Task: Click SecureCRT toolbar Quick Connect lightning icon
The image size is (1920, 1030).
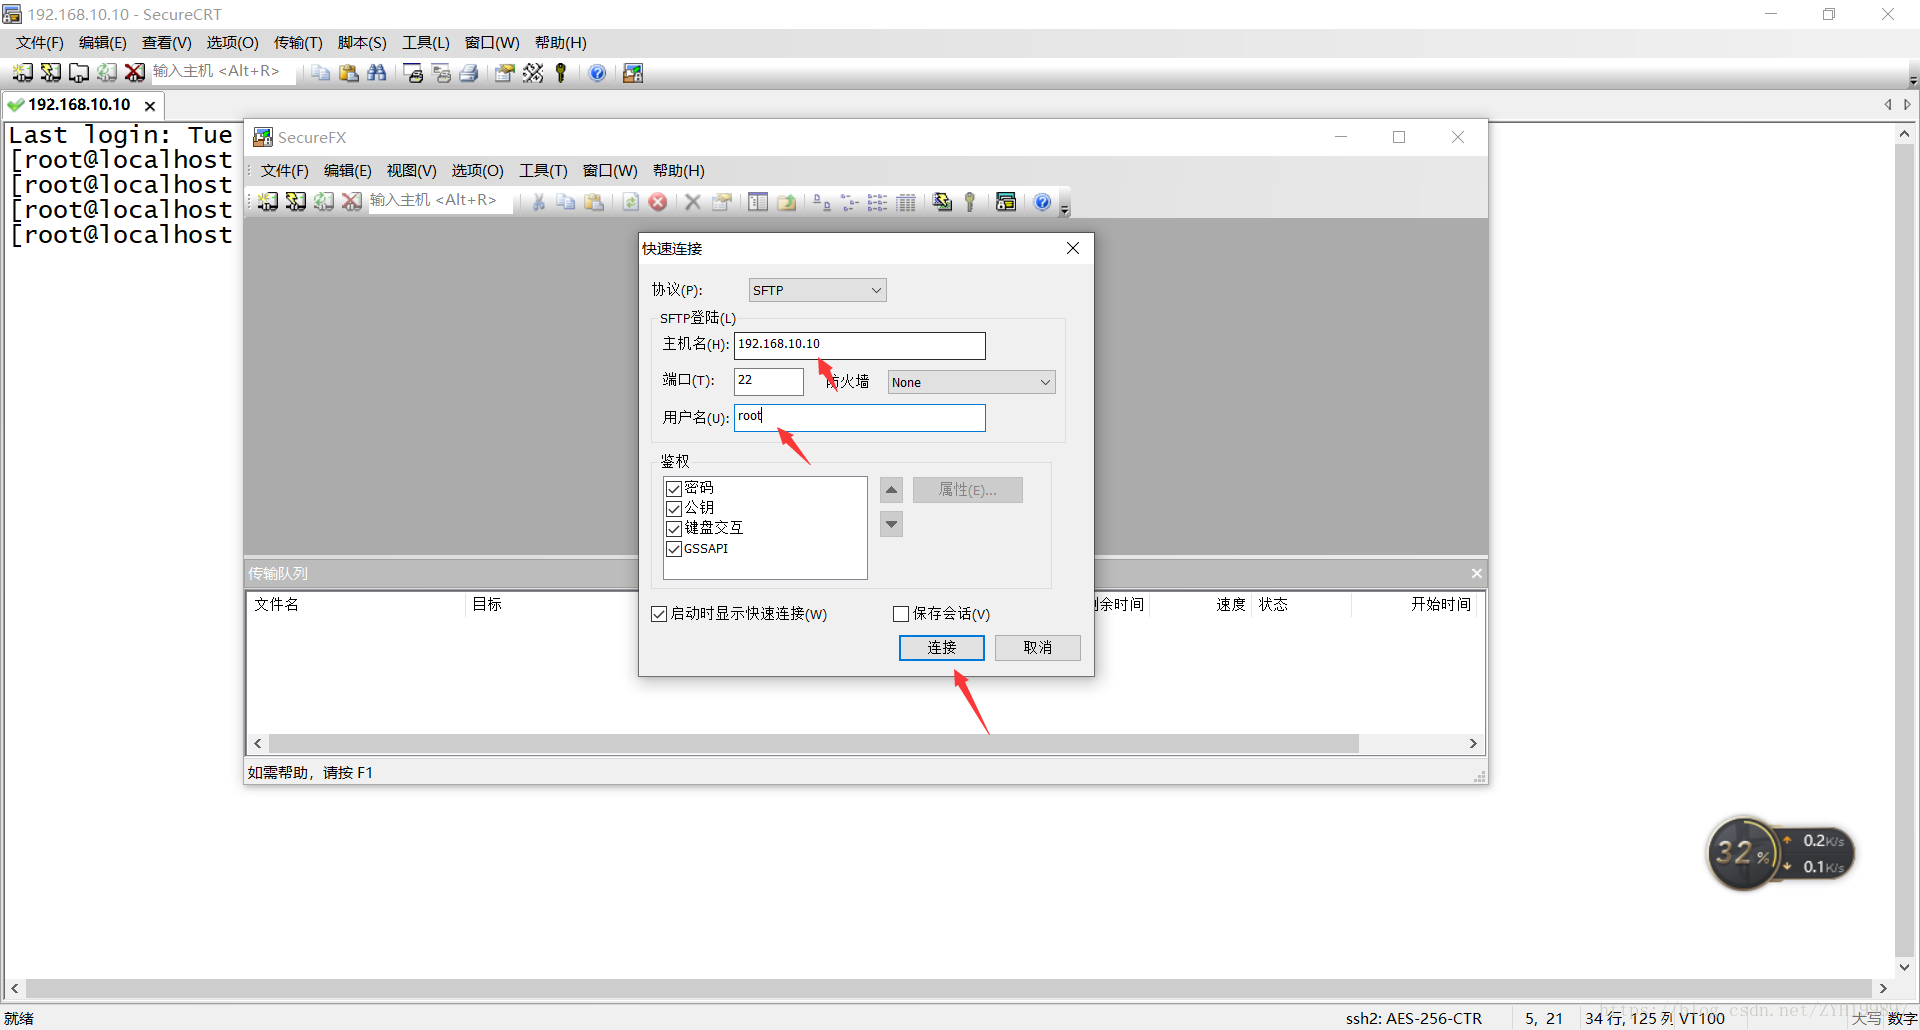Action: click(x=50, y=73)
